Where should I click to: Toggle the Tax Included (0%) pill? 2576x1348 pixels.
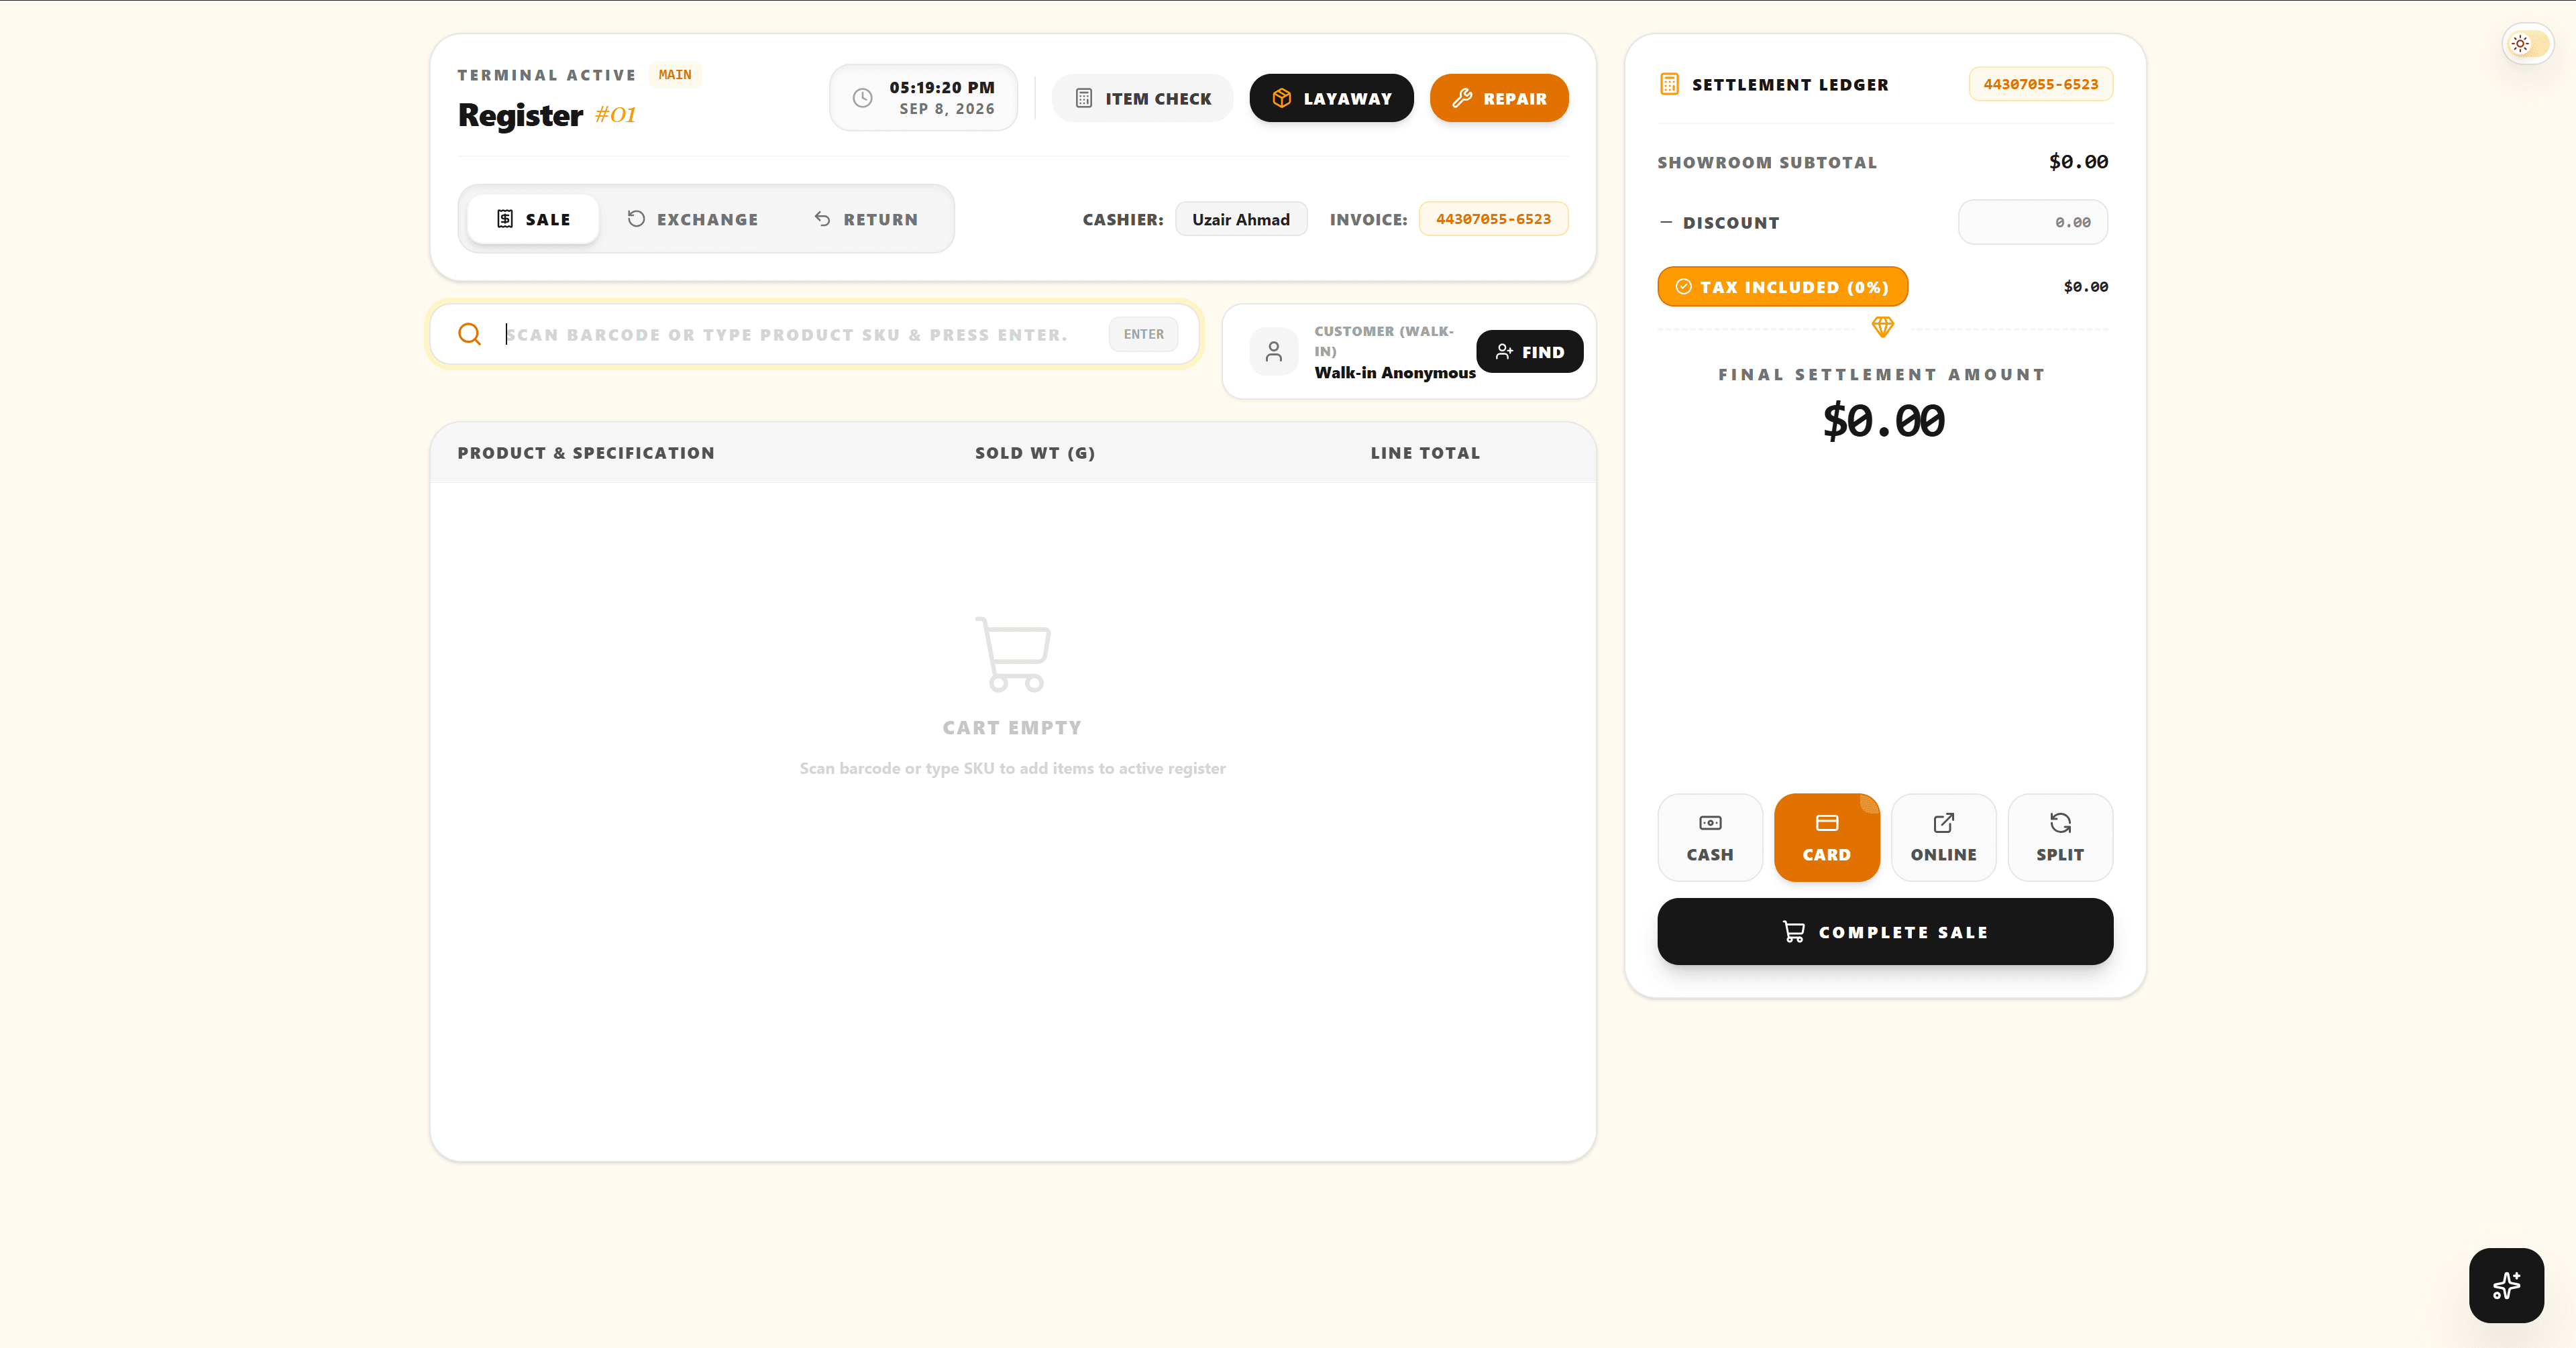click(x=1782, y=287)
